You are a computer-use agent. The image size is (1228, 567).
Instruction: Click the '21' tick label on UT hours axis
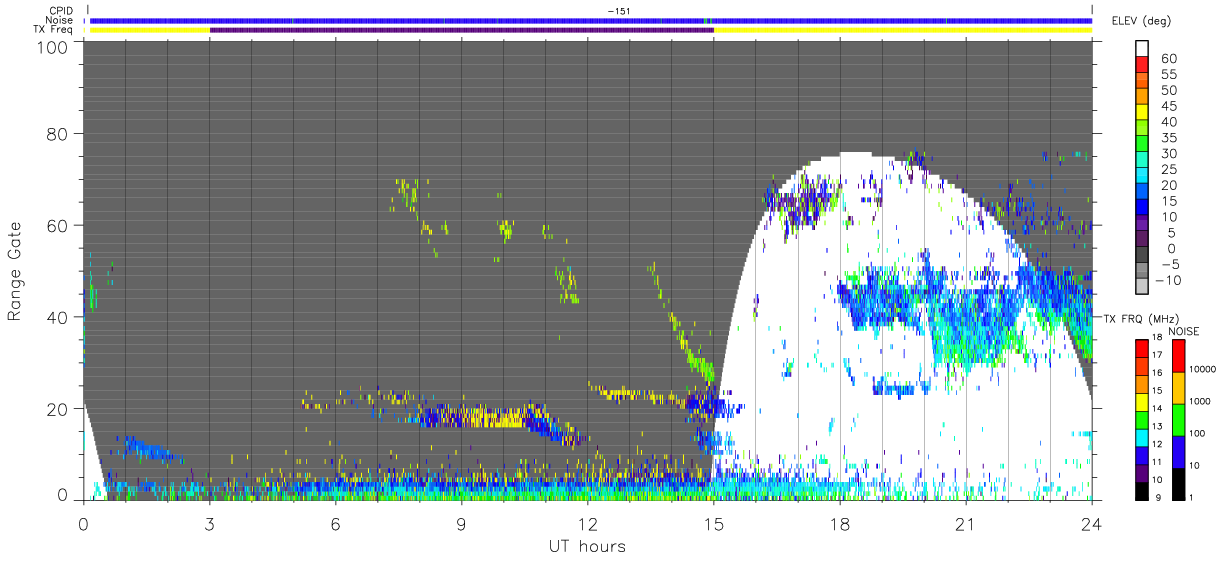pos(965,524)
